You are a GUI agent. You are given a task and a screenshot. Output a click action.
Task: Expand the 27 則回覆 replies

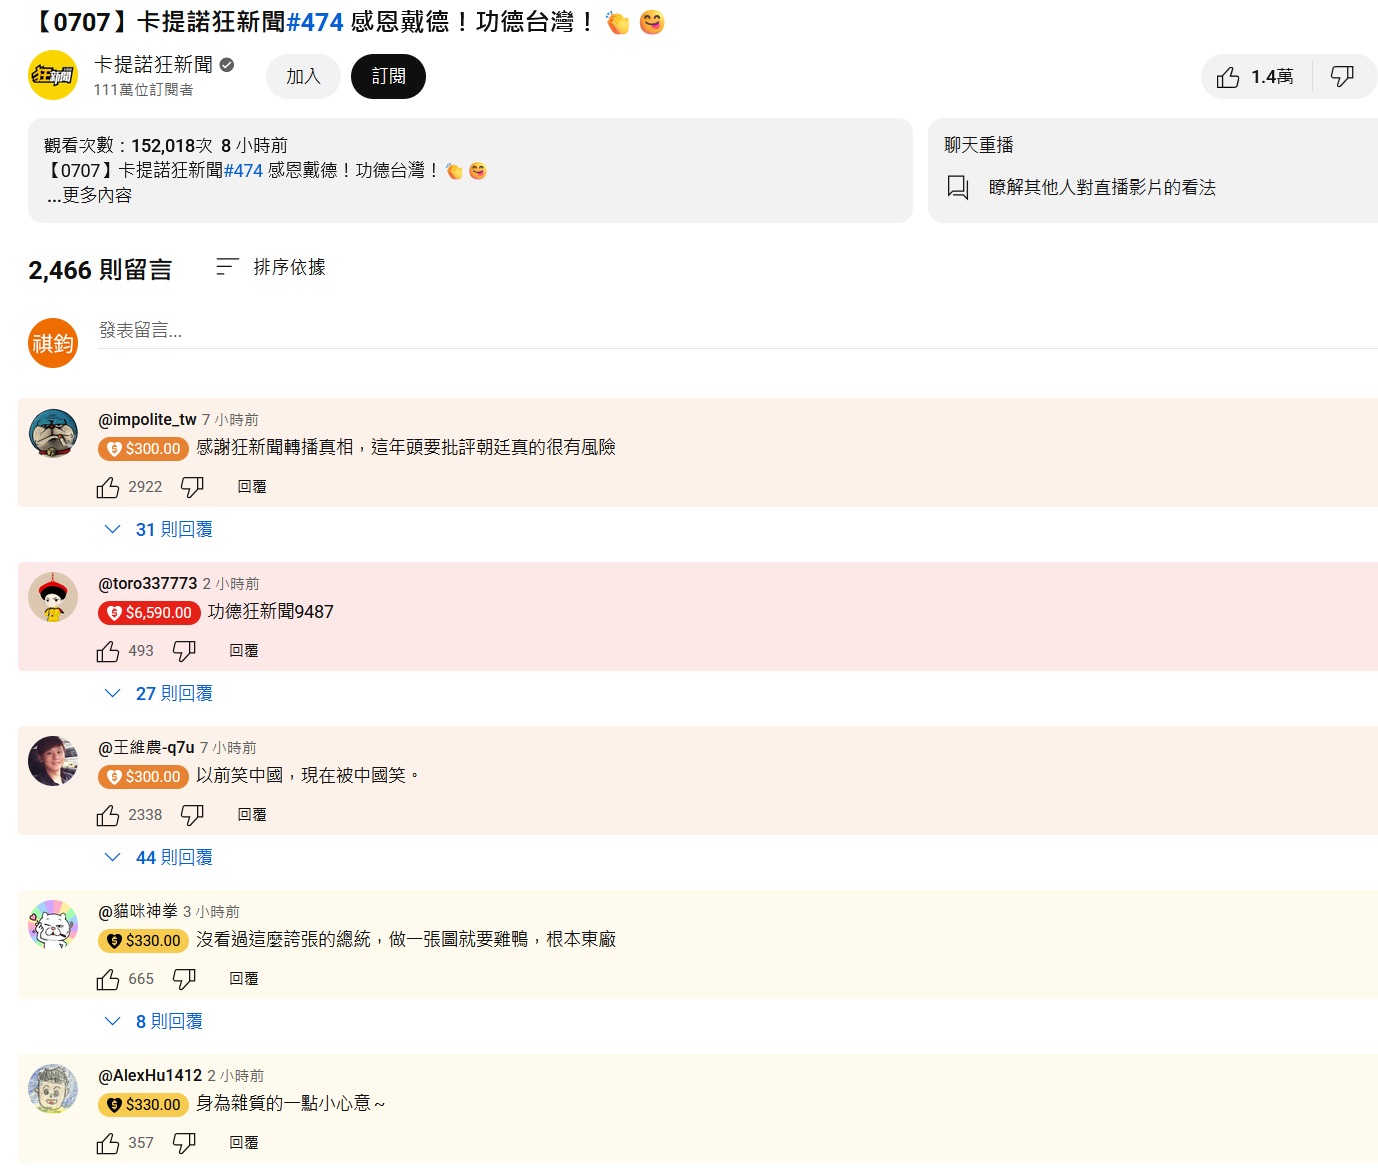coord(159,693)
